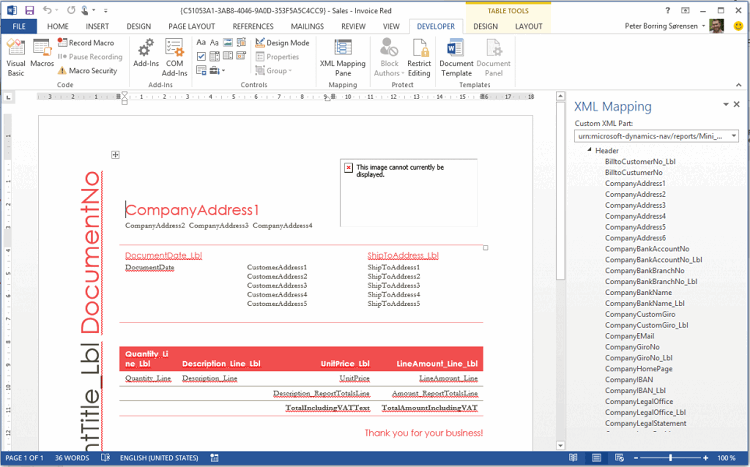Open the XML Mapping pane options arrow
The height and width of the screenshot is (467, 750).
724,105
